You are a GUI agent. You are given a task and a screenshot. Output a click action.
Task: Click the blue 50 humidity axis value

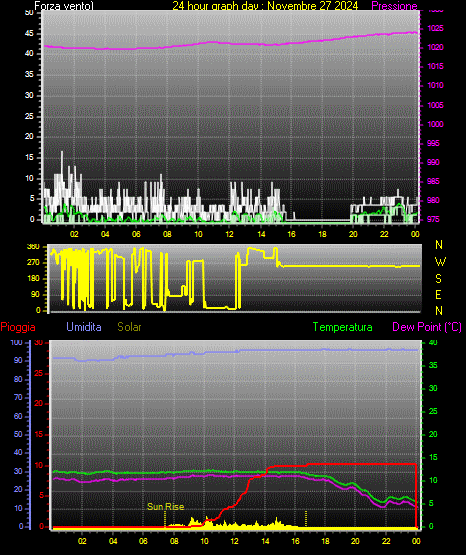[x=18, y=434]
